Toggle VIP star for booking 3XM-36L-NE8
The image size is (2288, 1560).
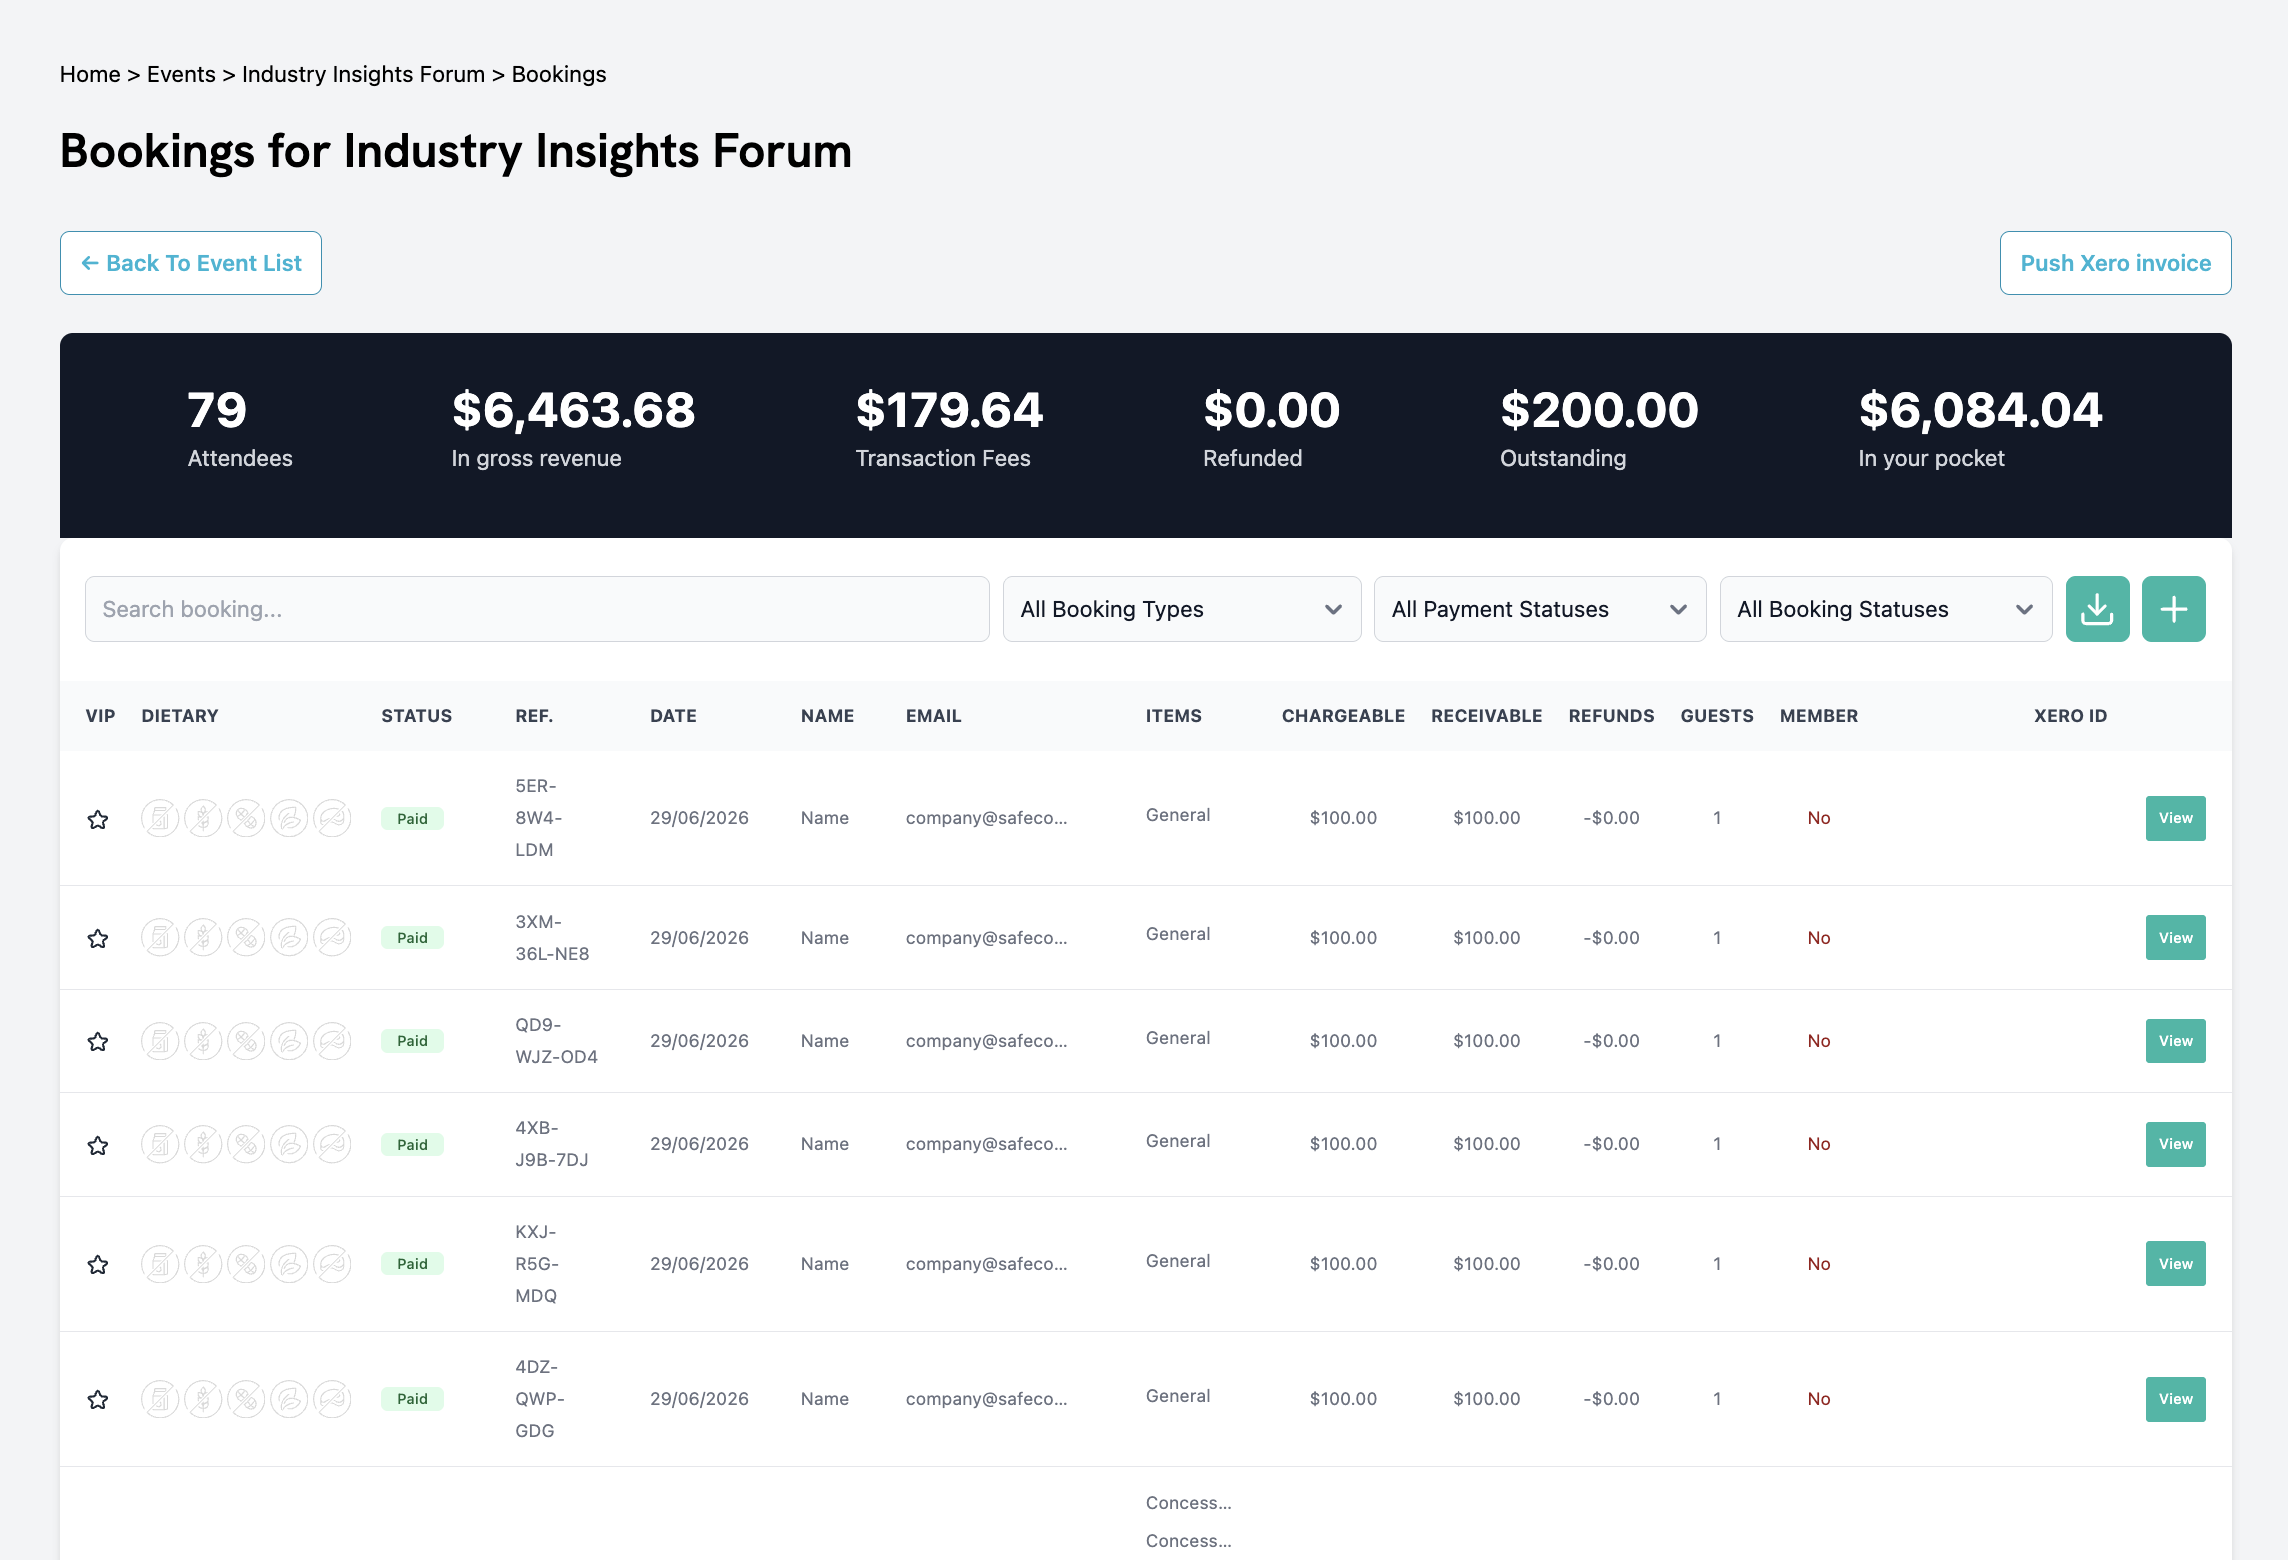coord(98,938)
